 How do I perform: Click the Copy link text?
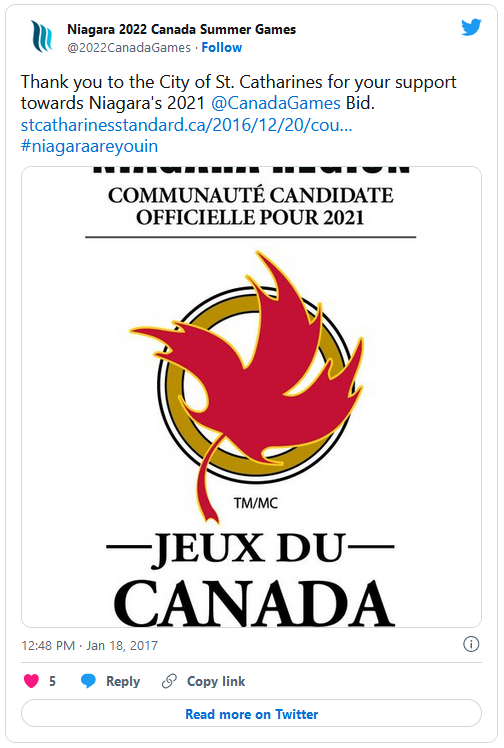pyautogui.click(x=216, y=681)
